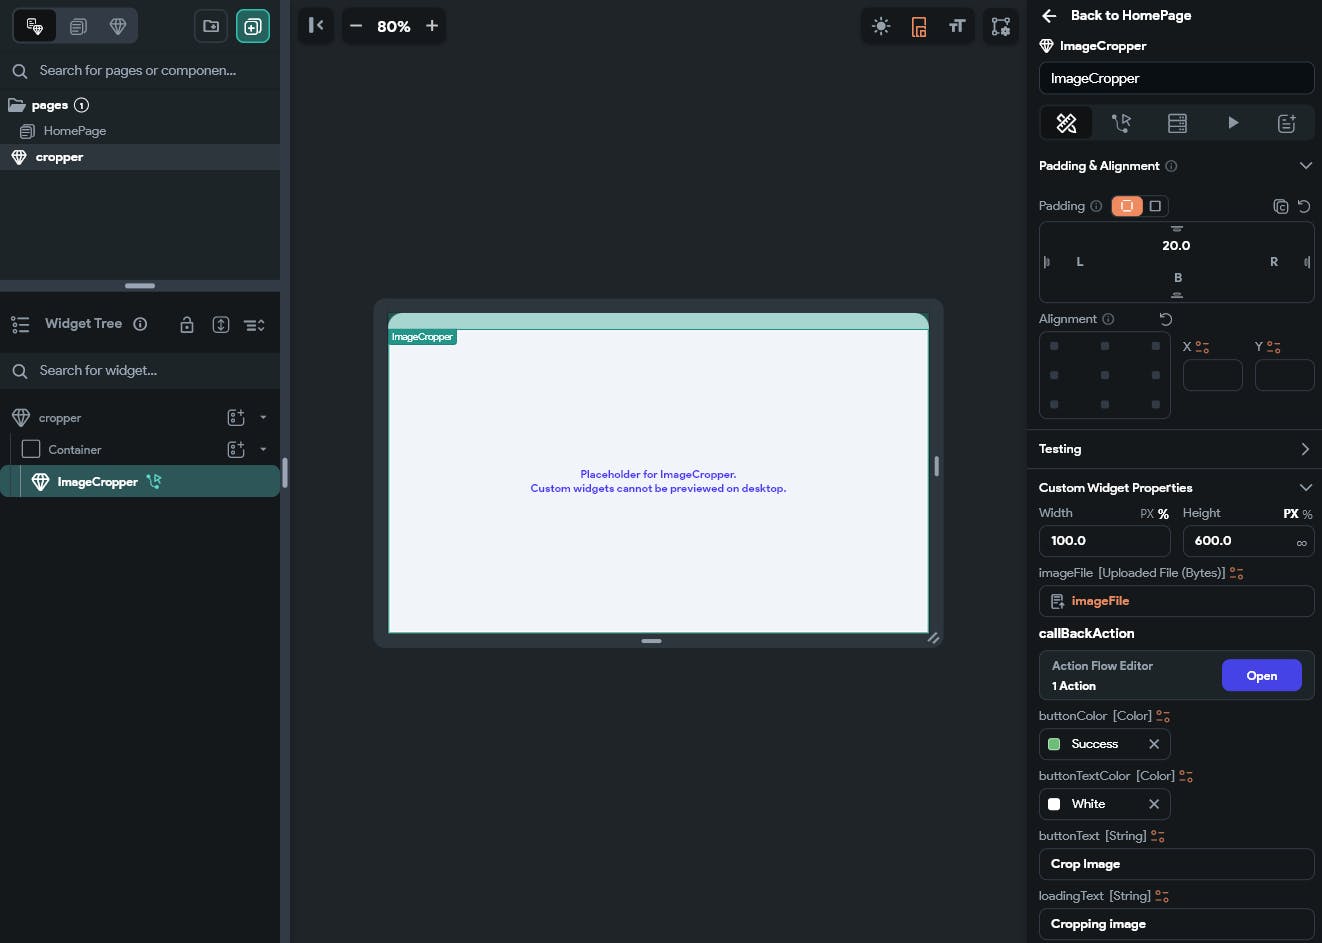Switch to the pages list tab
This screenshot has height=943, width=1322.
click(78, 26)
